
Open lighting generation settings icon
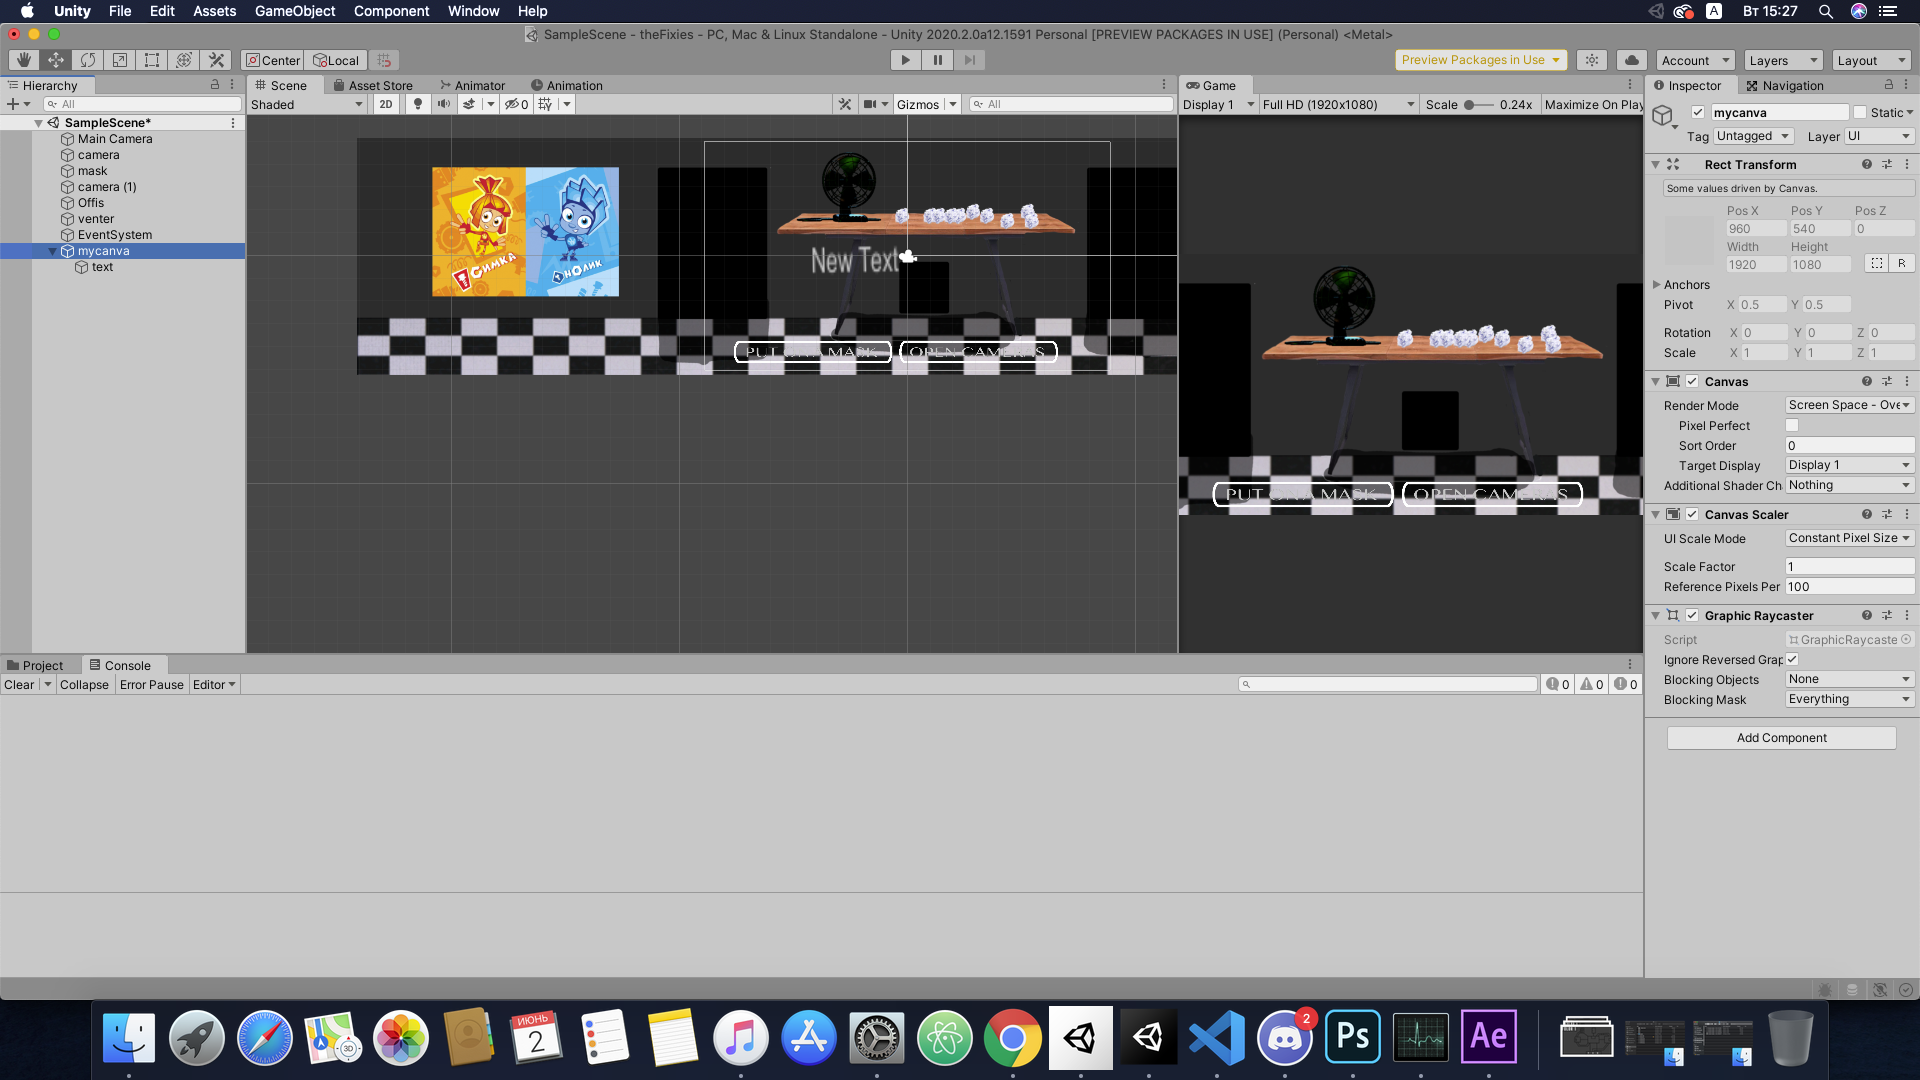(x=1592, y=60)
